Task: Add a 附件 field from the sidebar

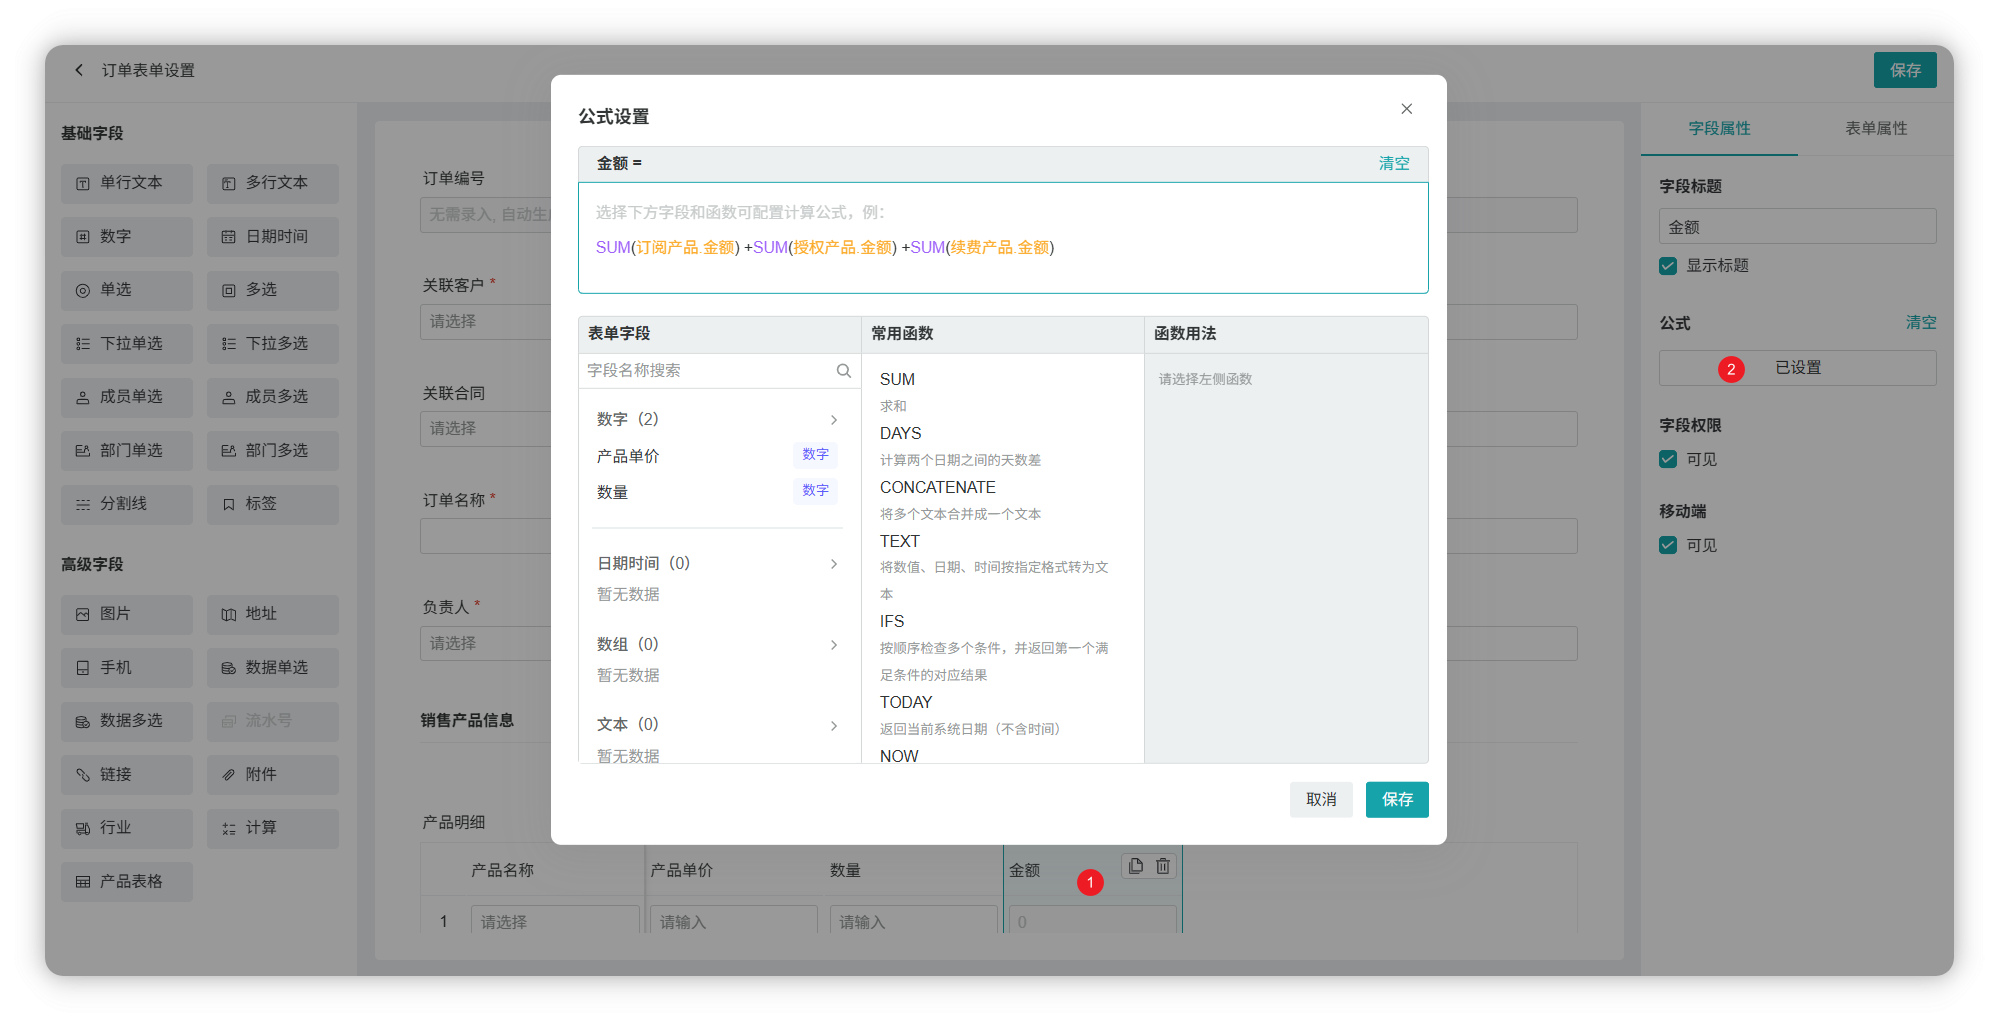Action: pyautogui.click(x=272, y=774)
